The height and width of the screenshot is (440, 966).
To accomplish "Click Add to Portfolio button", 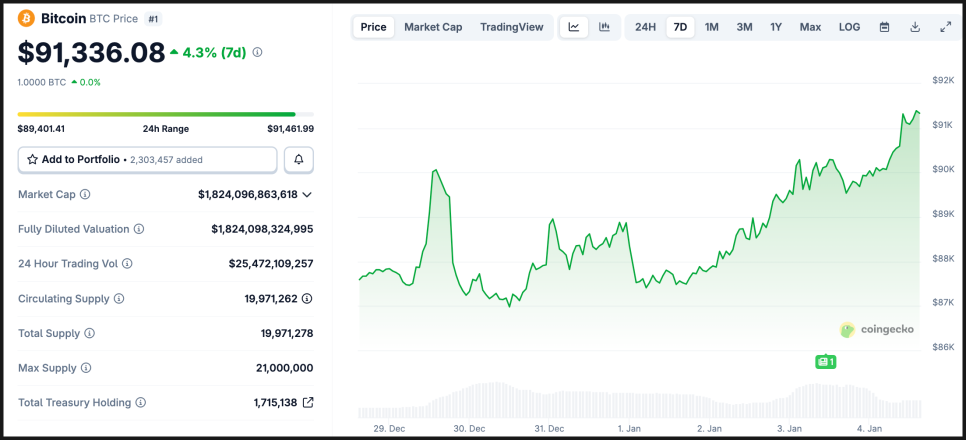I will tap(147, 160).
